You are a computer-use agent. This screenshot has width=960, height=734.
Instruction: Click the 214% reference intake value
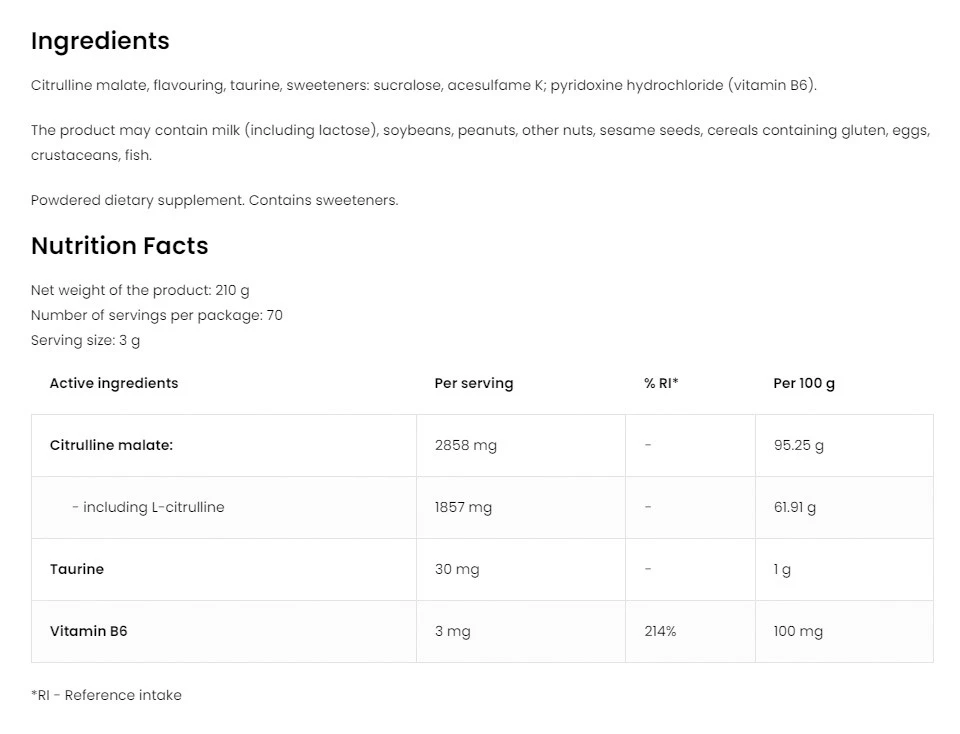click(660, 631)
